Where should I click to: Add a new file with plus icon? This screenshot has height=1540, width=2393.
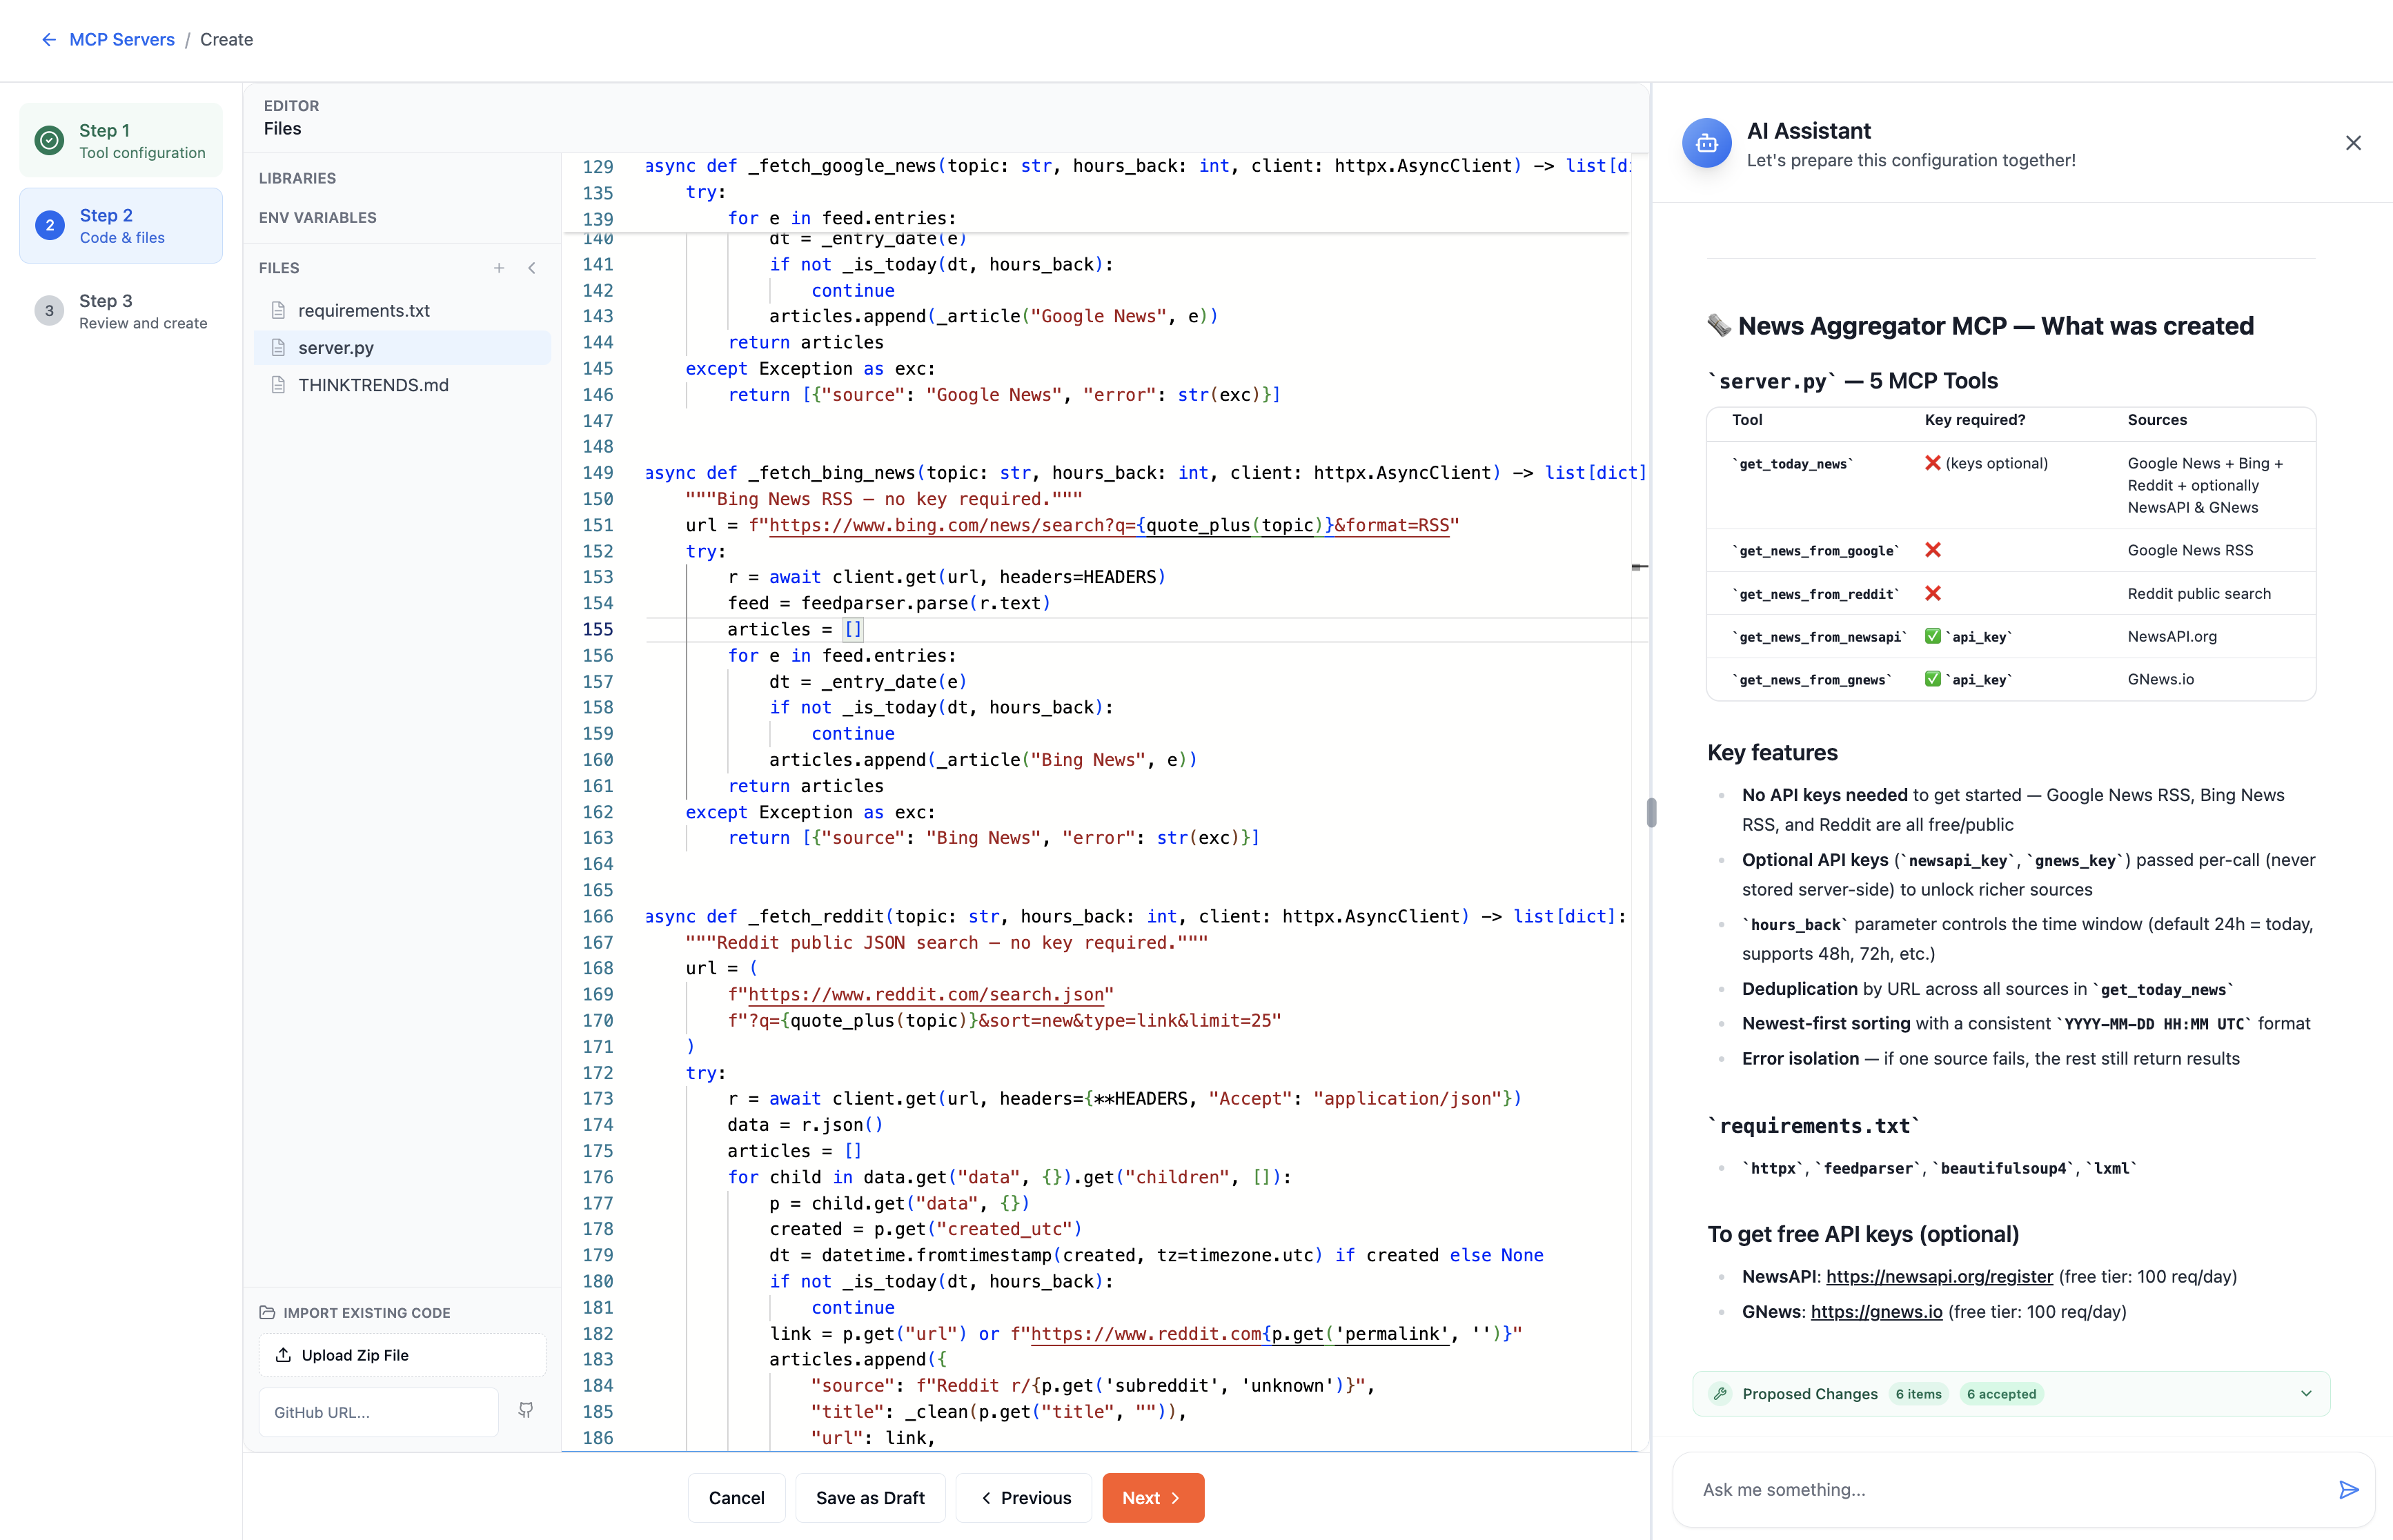point(499,268)
